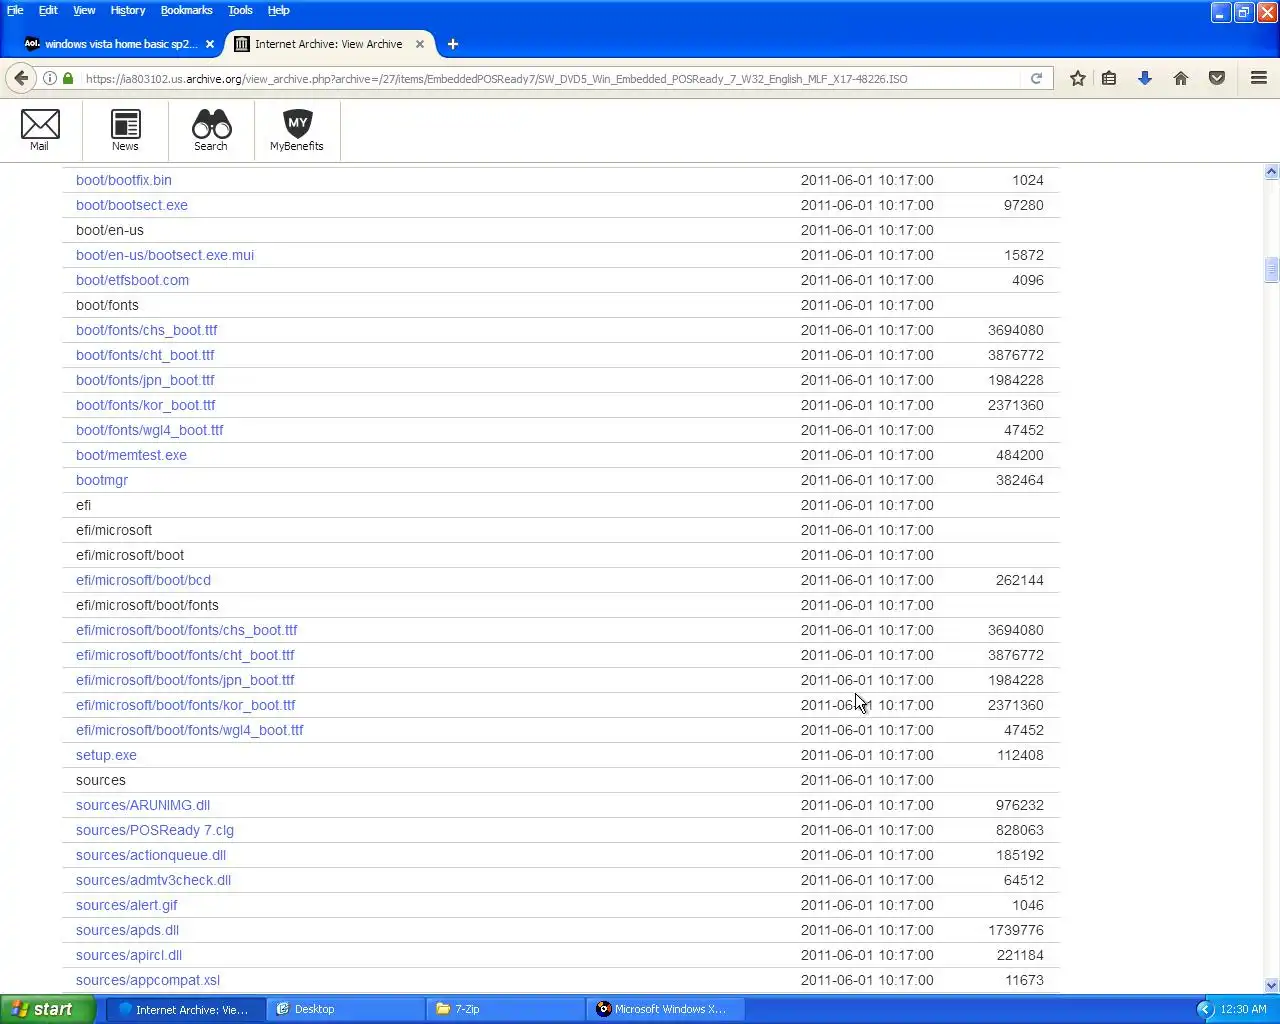The height and width of the screenshot is (1024, 1280).
Task: Open the News toolbar icon
Action: 125,130
